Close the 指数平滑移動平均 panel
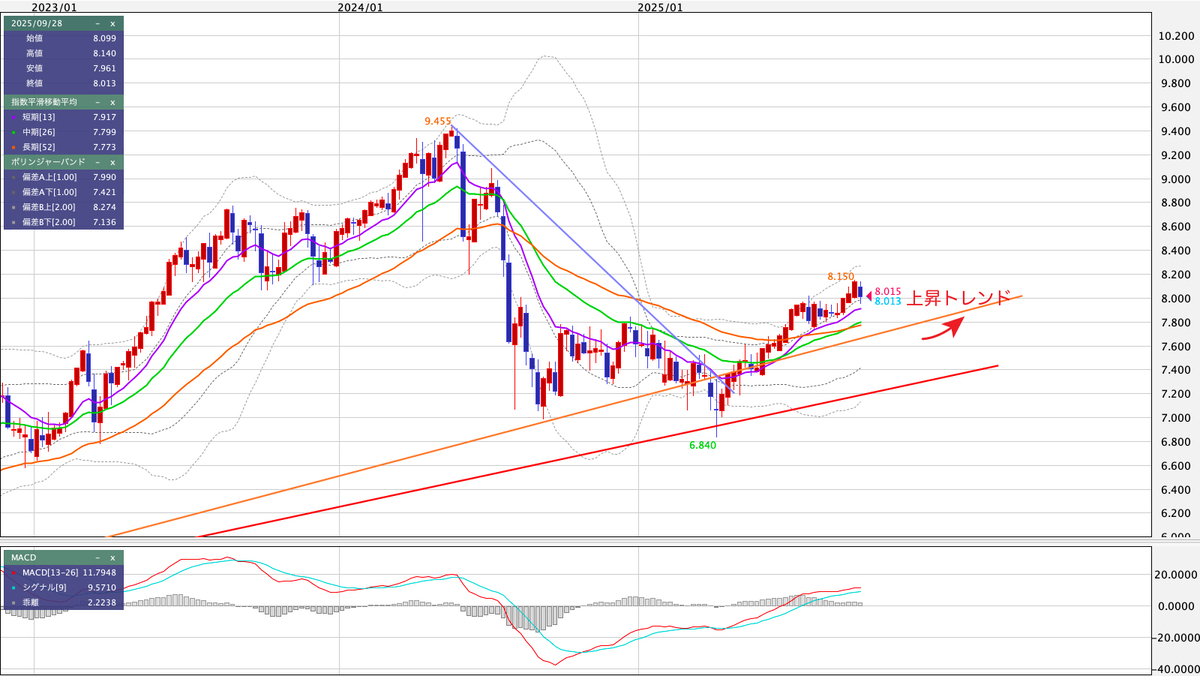This screenshot has width=1200, height=676. [112, 102]
